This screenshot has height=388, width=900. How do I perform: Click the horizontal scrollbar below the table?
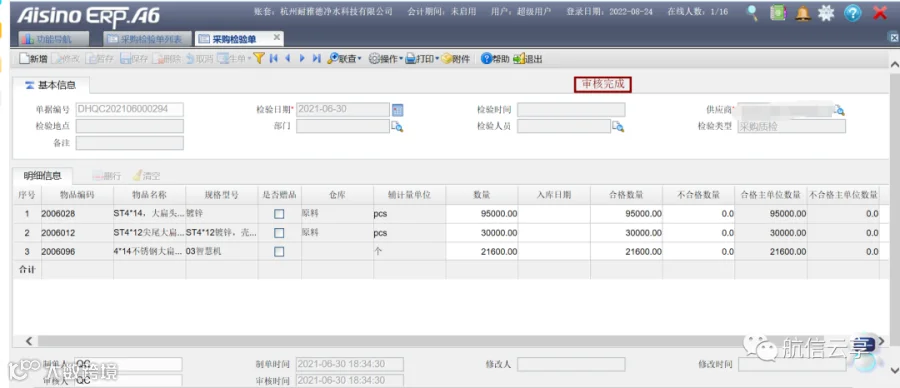click(452, 341)
